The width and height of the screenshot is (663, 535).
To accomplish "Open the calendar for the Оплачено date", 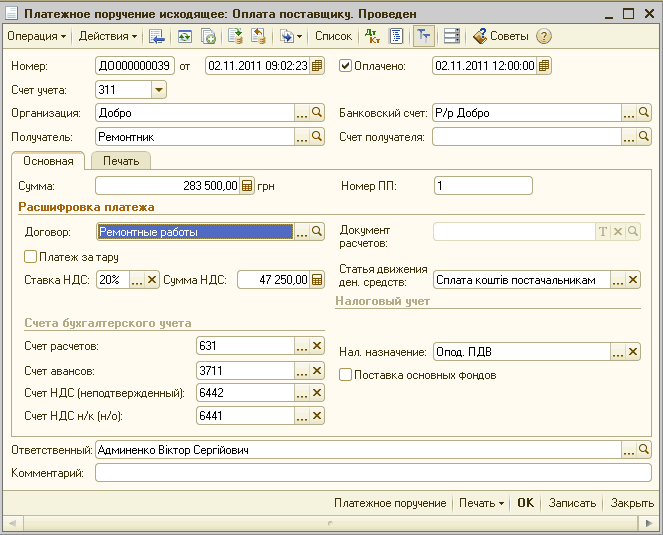I will (x=544, y=66).
